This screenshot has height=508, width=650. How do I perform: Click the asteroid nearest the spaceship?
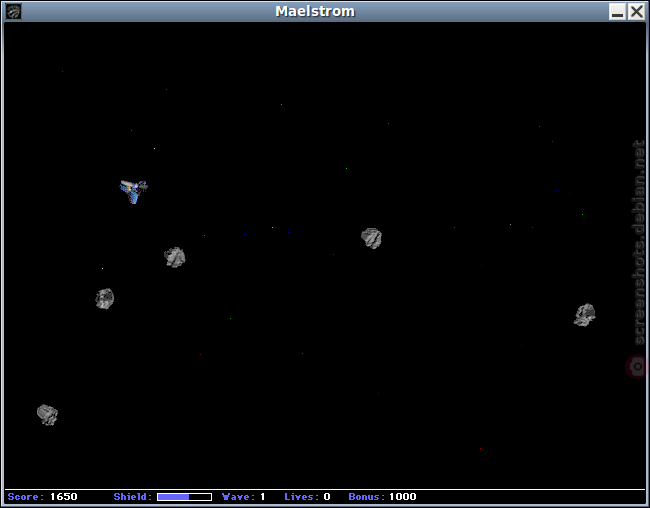click(x=175, y=257)
